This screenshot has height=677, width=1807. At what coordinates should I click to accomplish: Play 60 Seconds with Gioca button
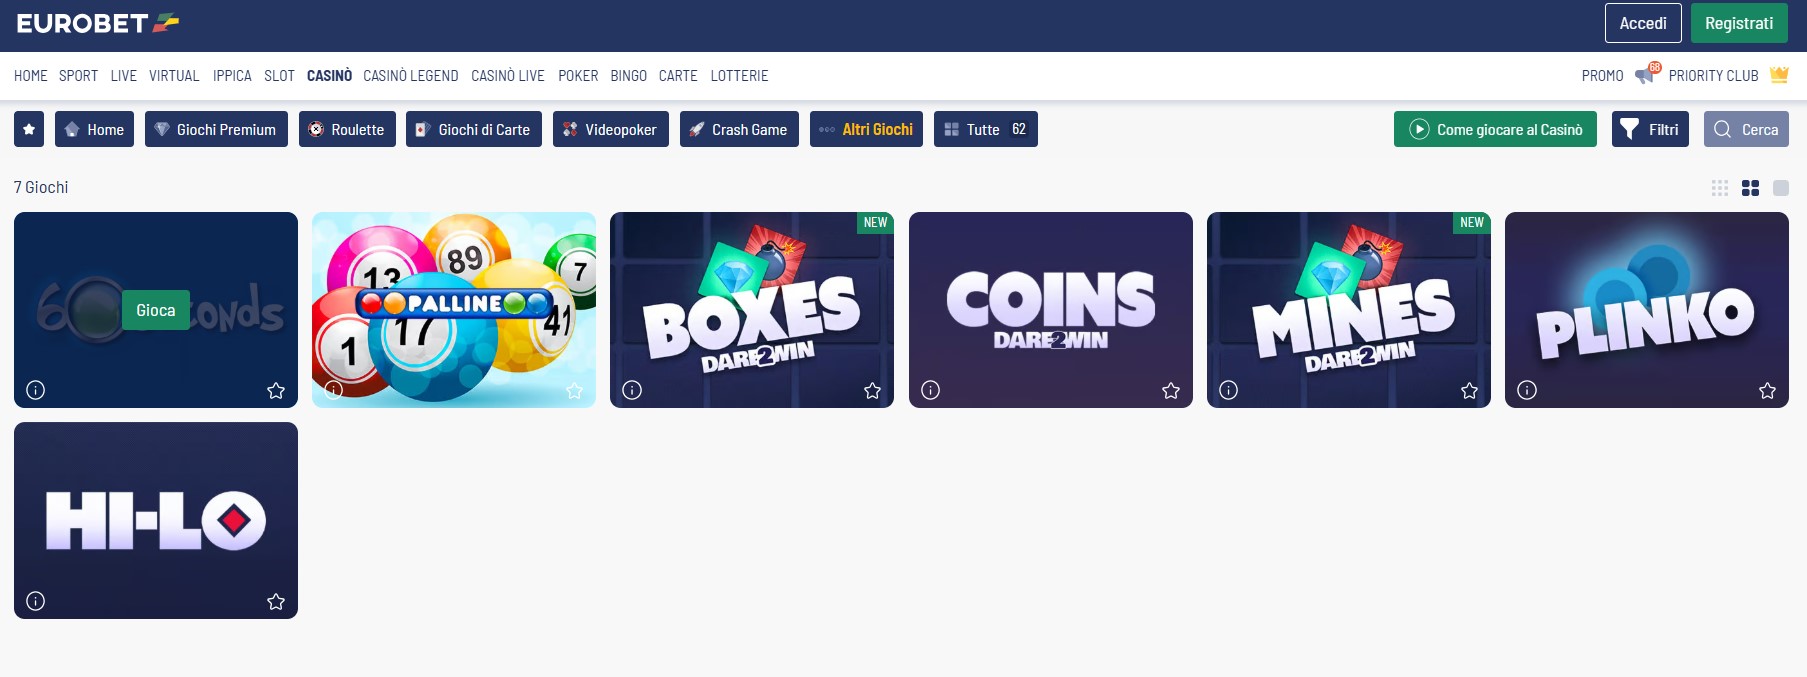point(156,310)
